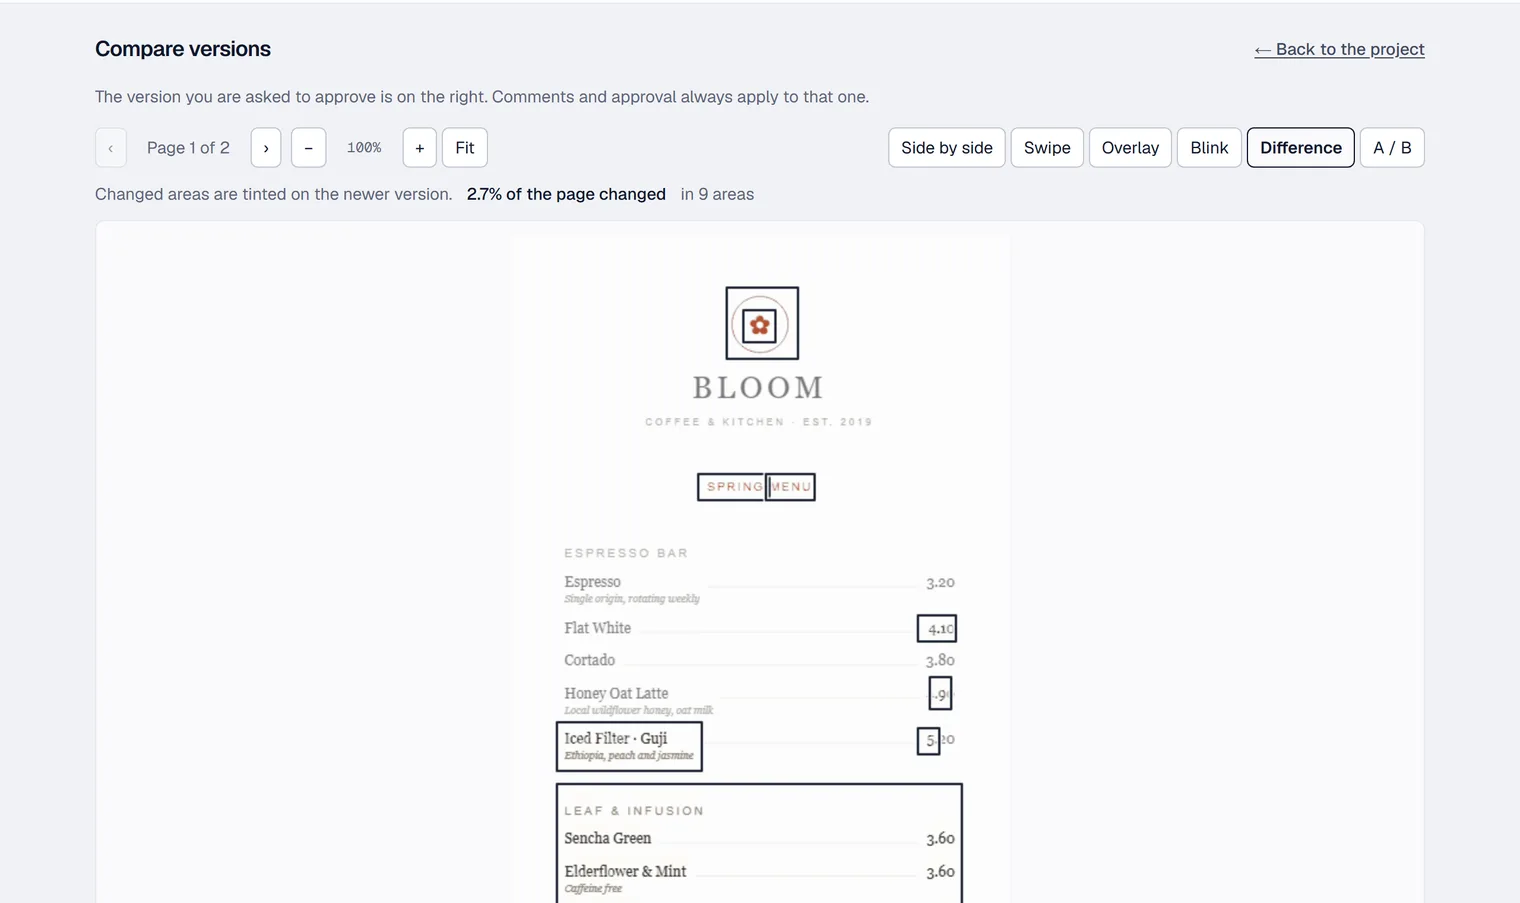Click the LEAF & INFUSION section heading
Screen dimensions: 1520x903
tap(634, 811)
